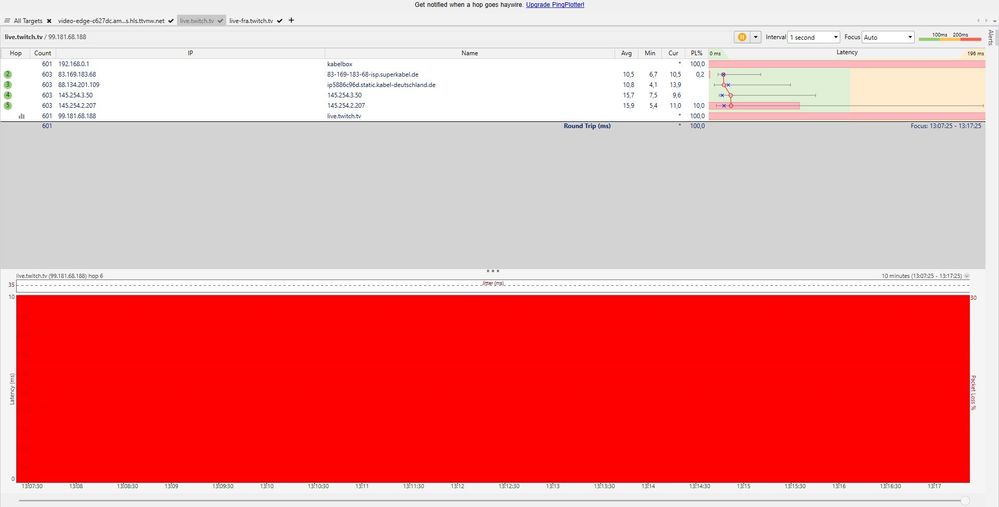Switch to the video-edge hls.ttvnw.net tab
The width and height of the screenshot is (999, 507).
click(111, 20)
